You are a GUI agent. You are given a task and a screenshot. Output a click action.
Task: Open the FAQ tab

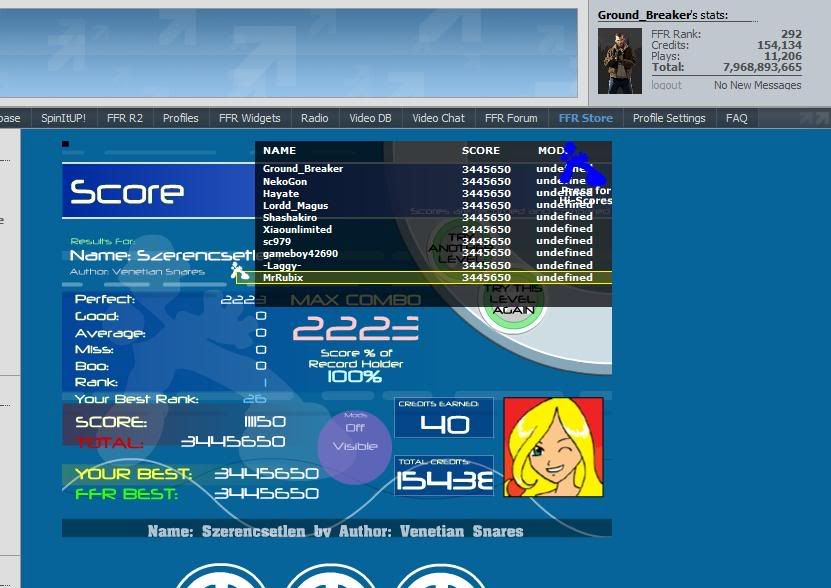736,118
